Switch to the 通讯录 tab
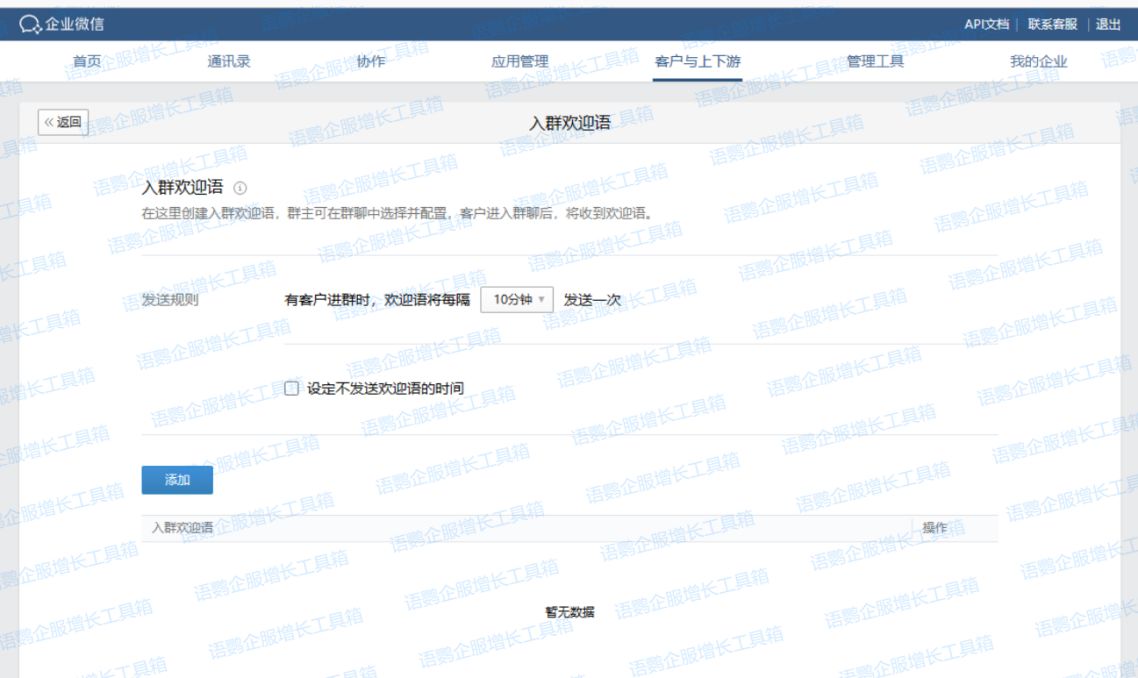Viewport: 1138px width, 678px height. pos(229,62)
